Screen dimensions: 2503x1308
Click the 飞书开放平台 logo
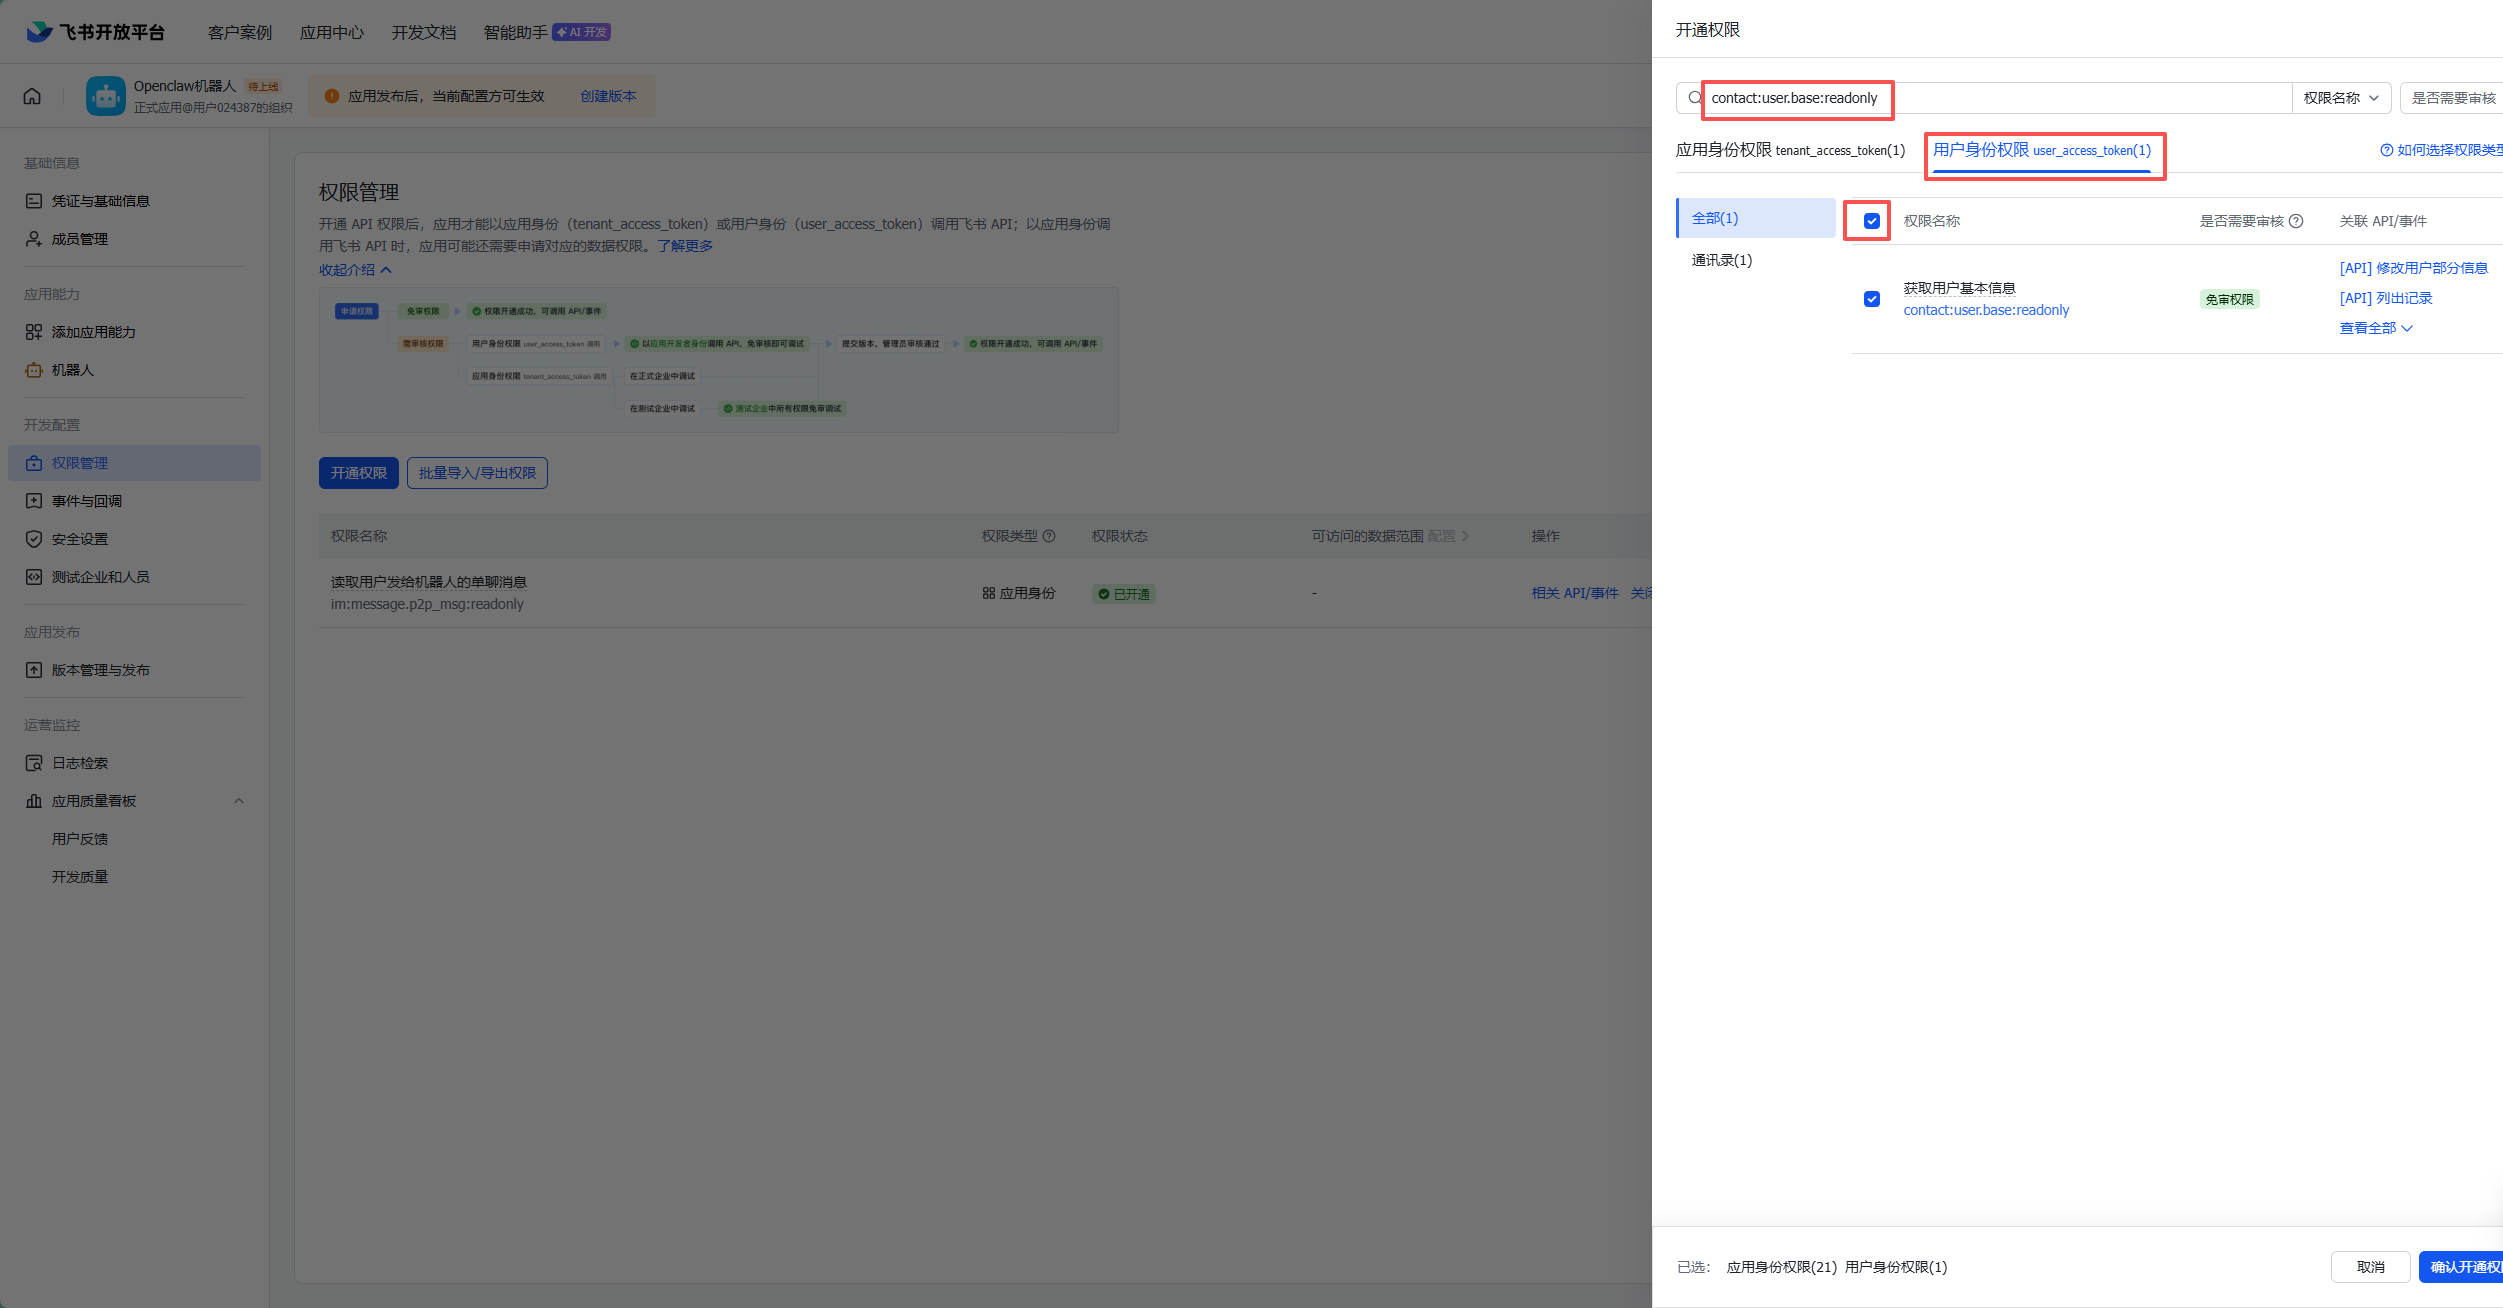click(96, 32)
